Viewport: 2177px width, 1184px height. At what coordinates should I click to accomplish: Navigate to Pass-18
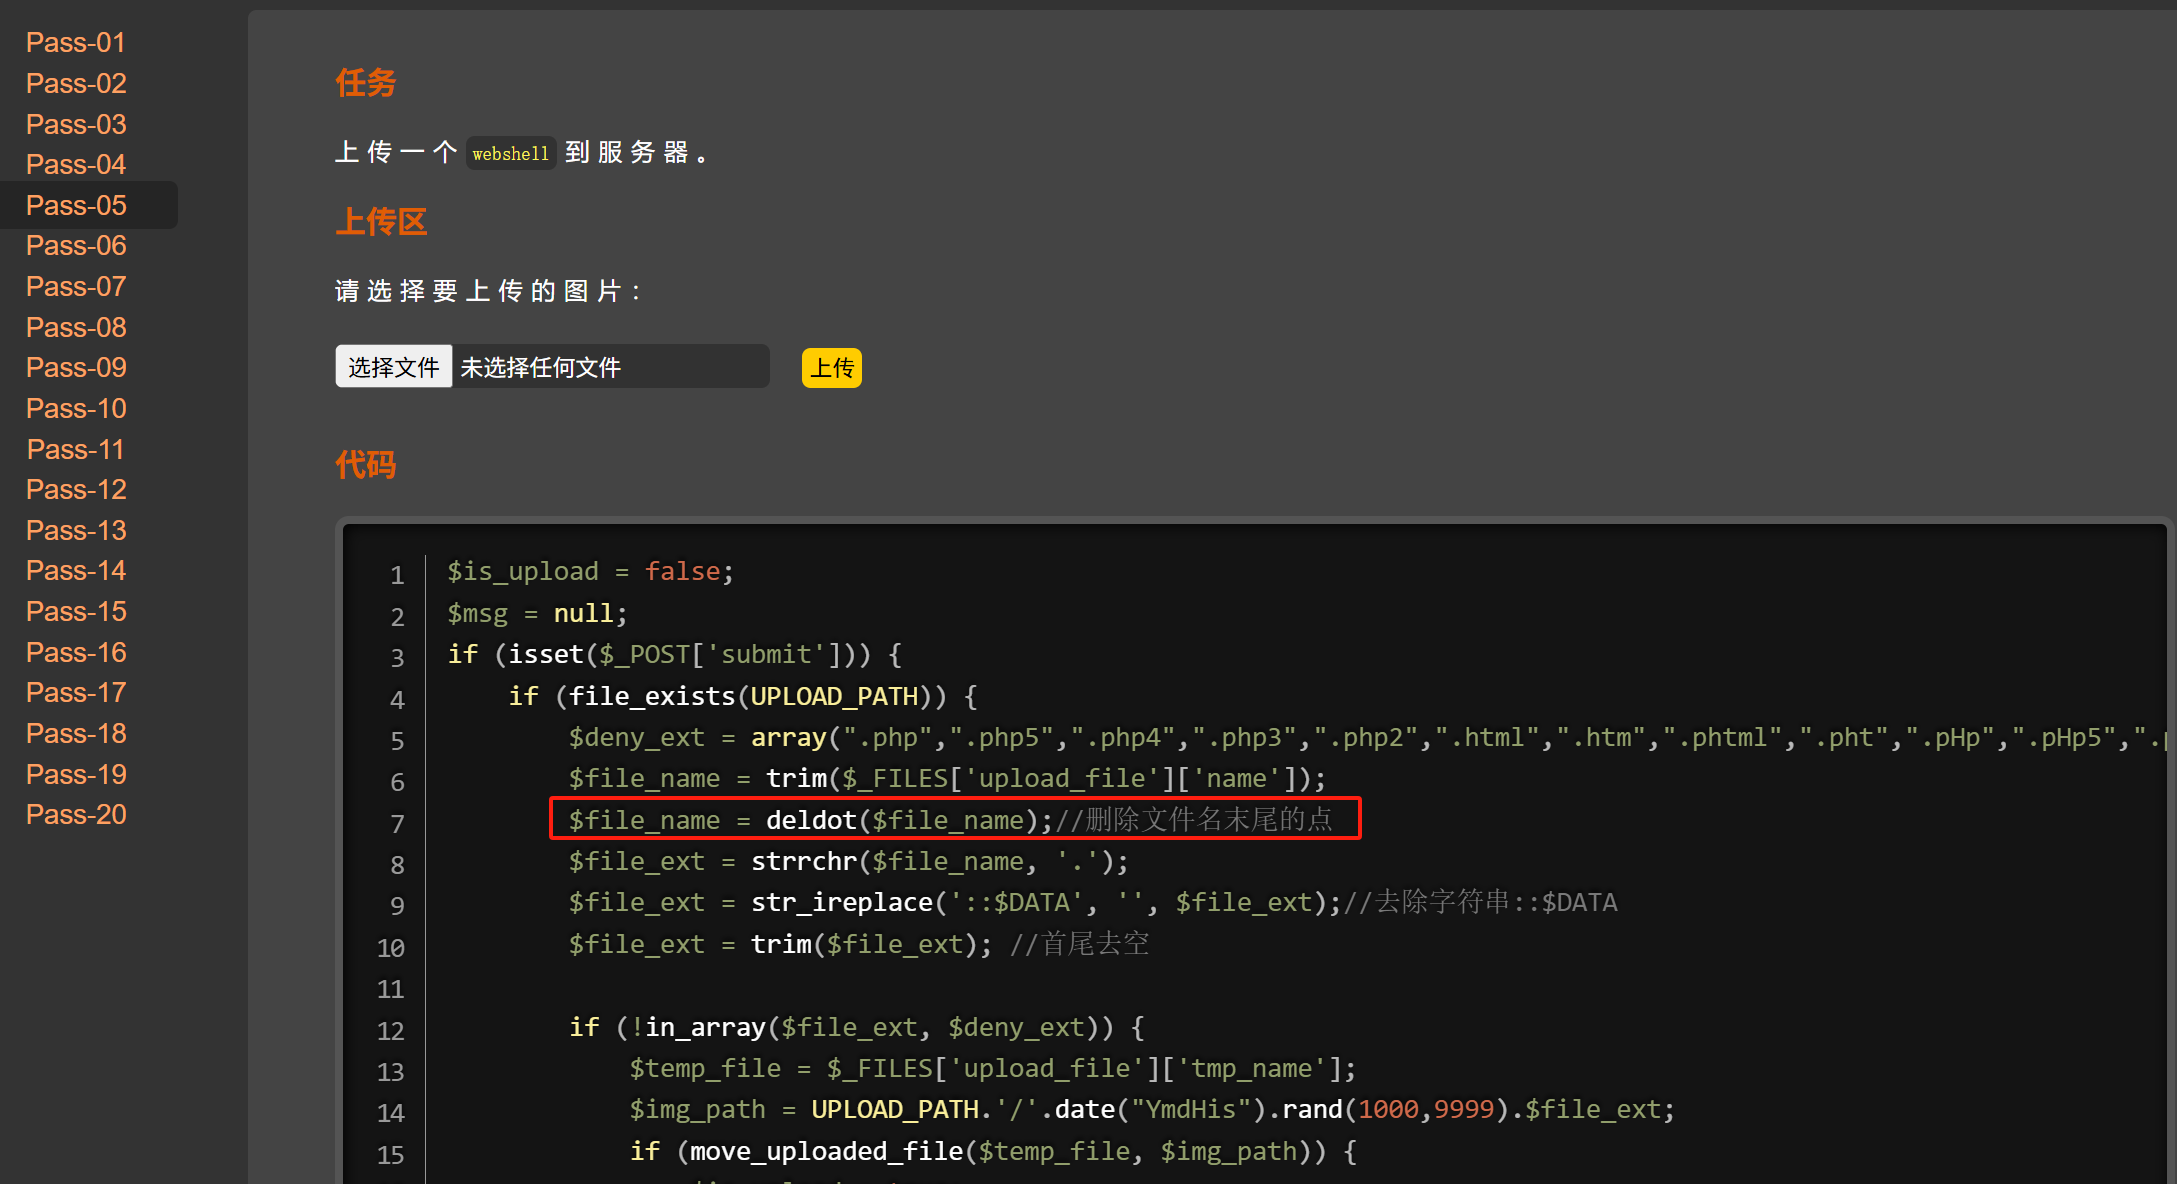[x=76, y=734]
